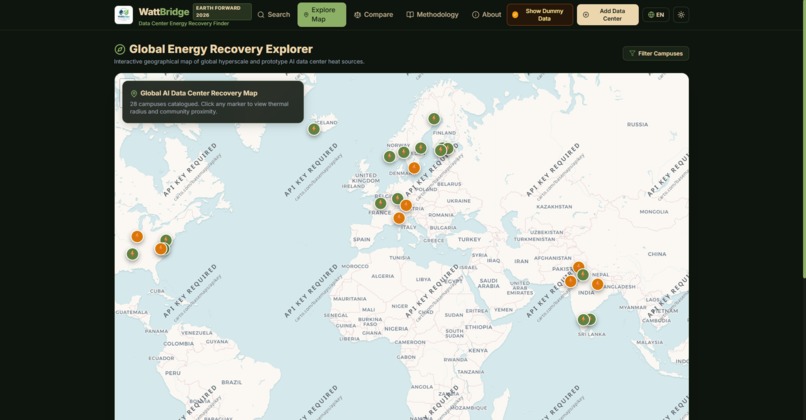
Task: Click the Global AI Data Center Recovery Map heading
Action: [x=199, y=94]
